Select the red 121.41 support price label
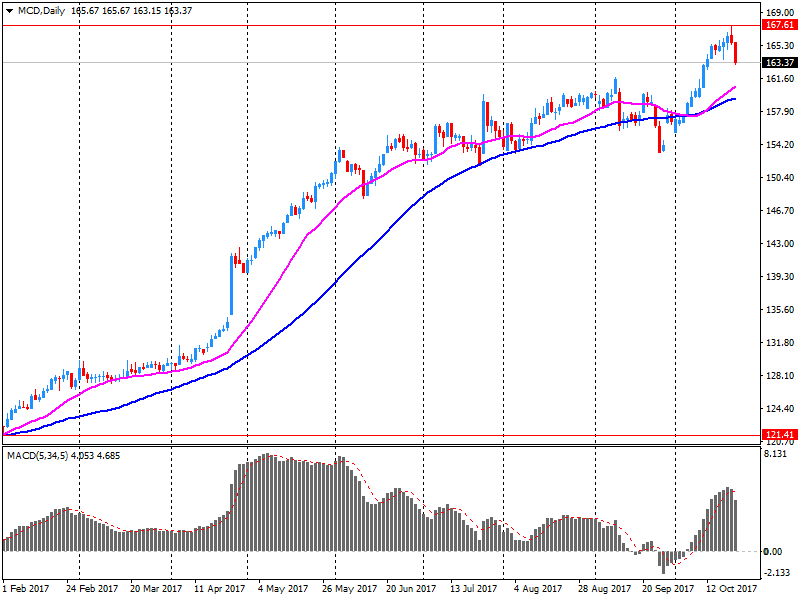The image size is (800, 600). pyautogui.click(x=780, y=435)
